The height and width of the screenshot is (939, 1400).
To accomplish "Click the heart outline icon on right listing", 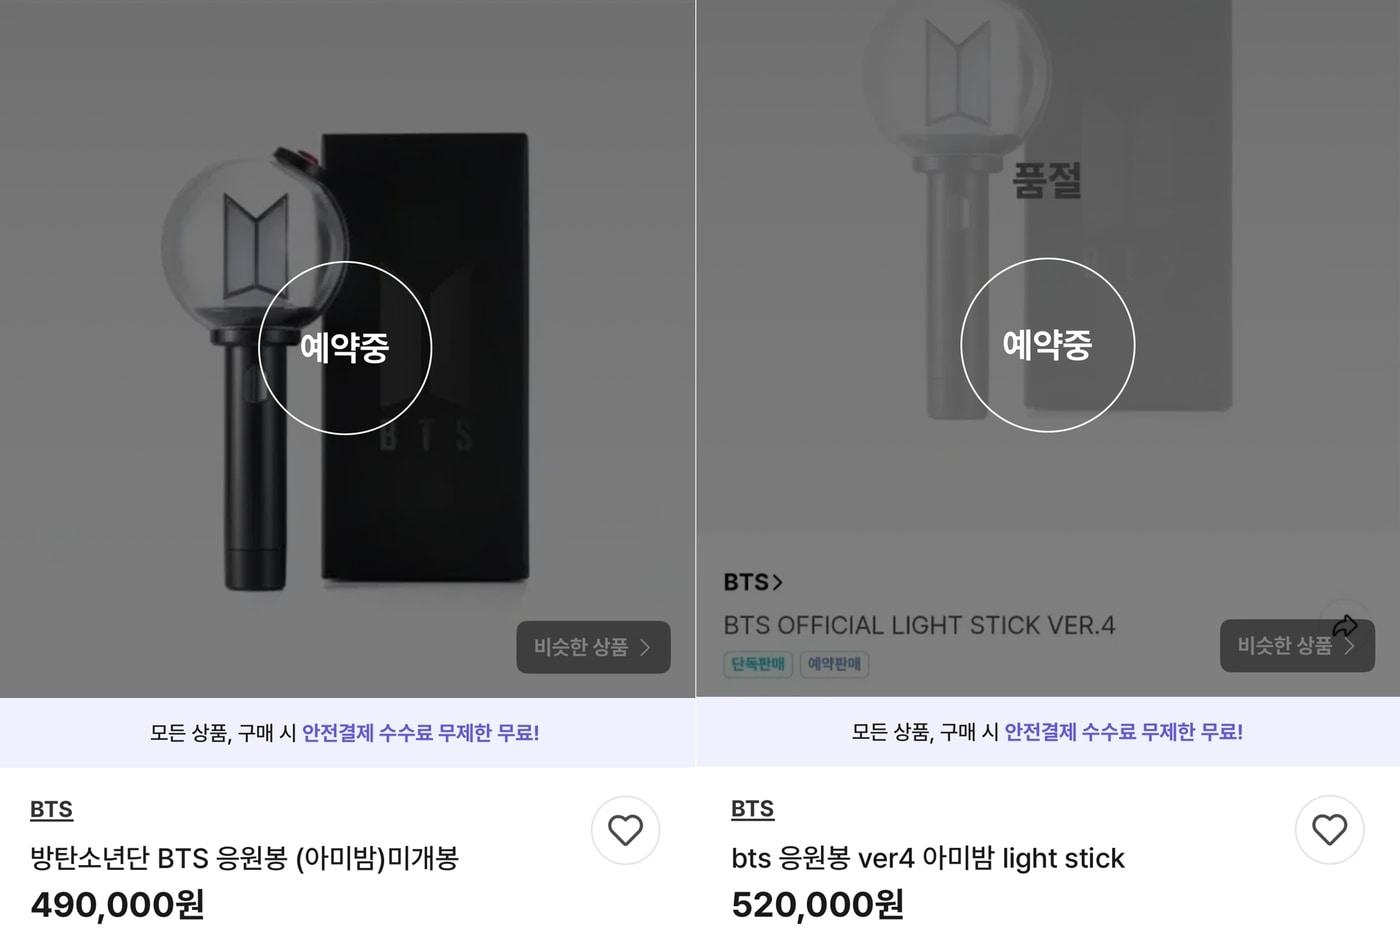I will pos(1330,830).
